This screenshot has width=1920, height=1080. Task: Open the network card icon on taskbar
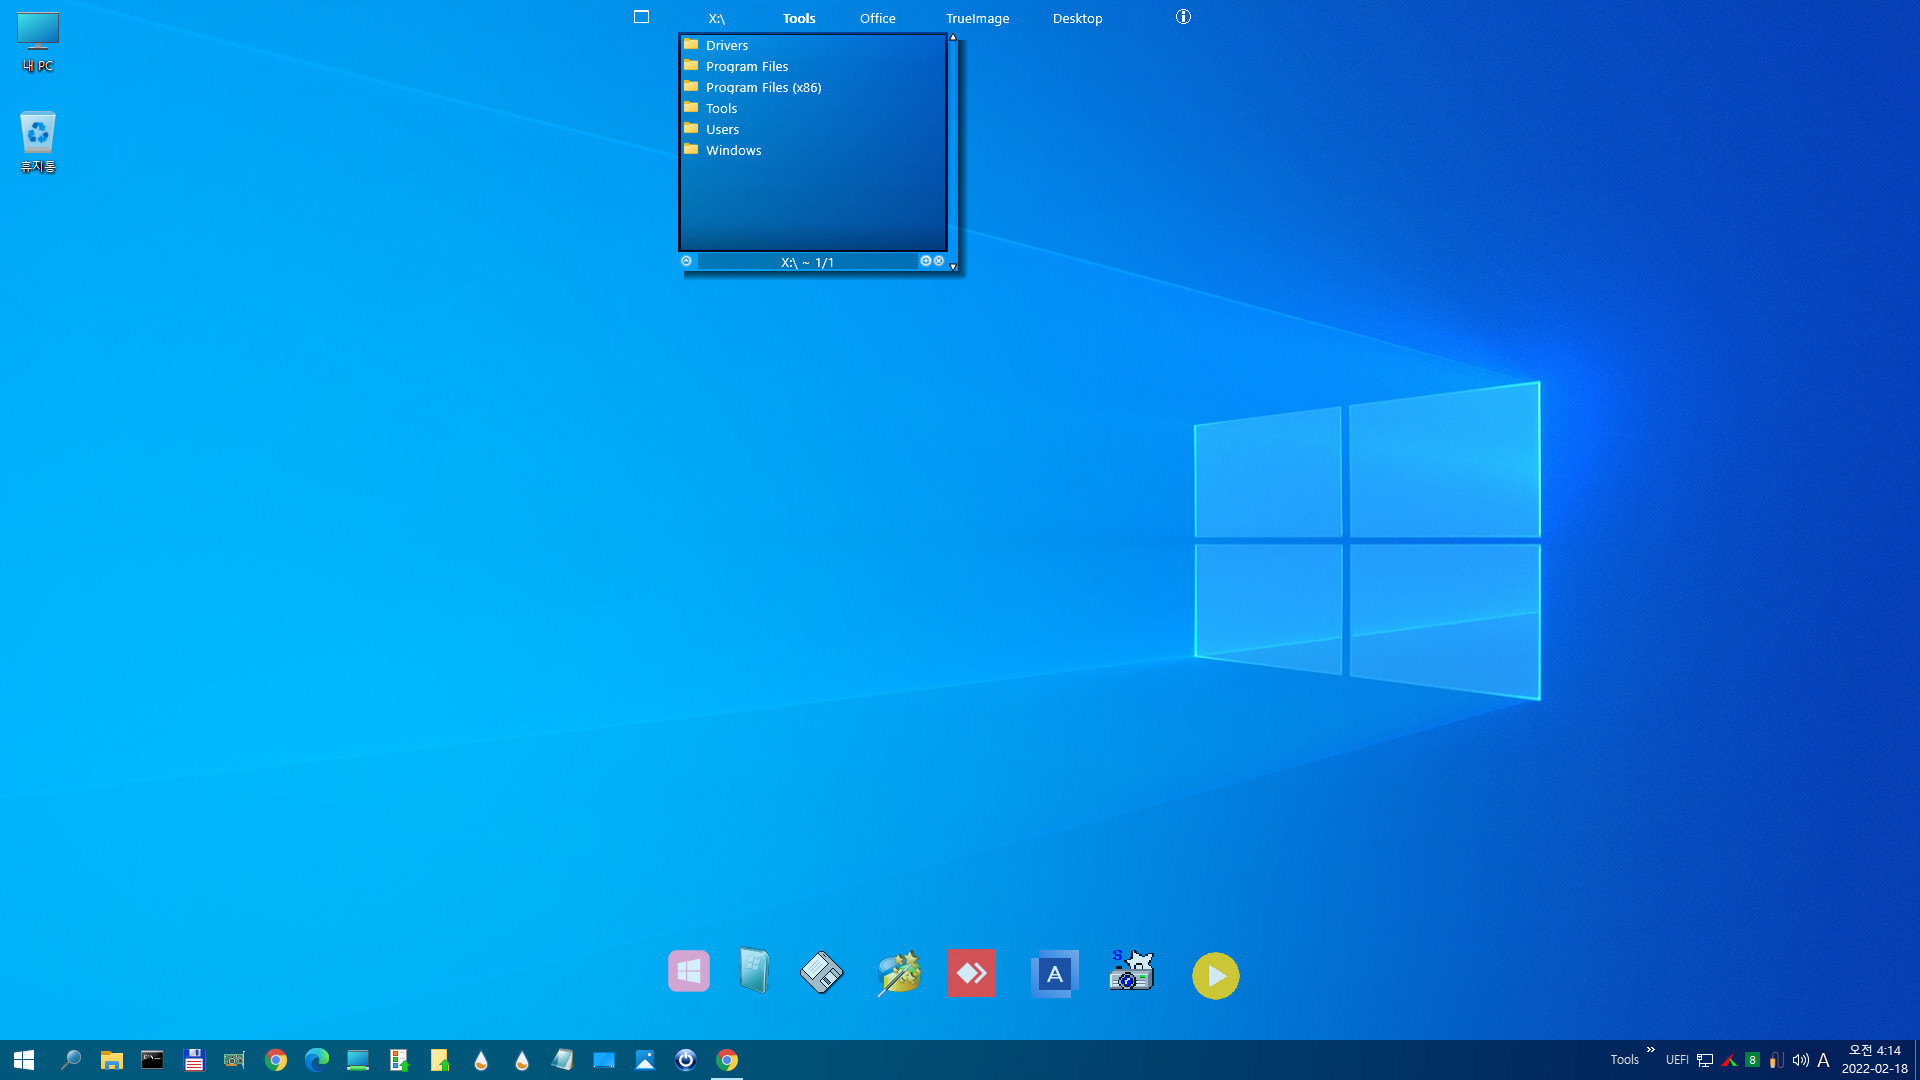234,1060
